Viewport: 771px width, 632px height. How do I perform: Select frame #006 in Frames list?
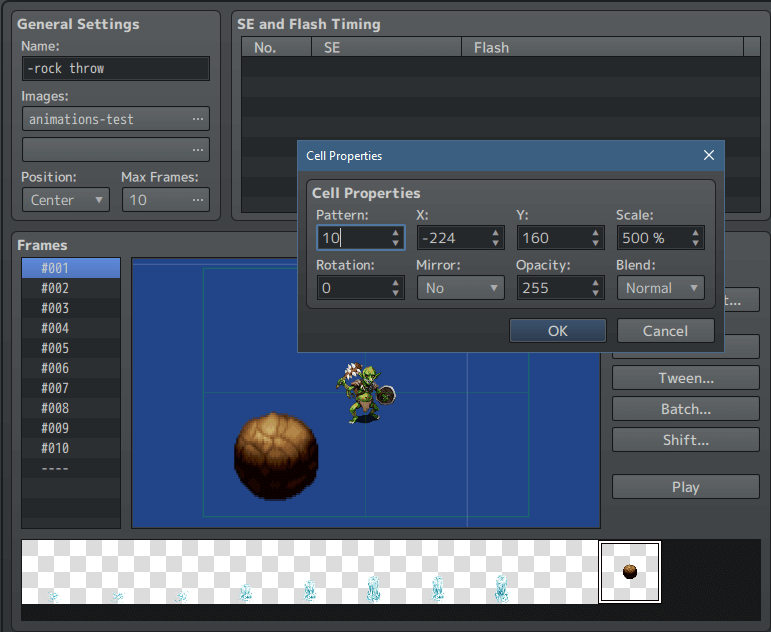click(71, 368)
